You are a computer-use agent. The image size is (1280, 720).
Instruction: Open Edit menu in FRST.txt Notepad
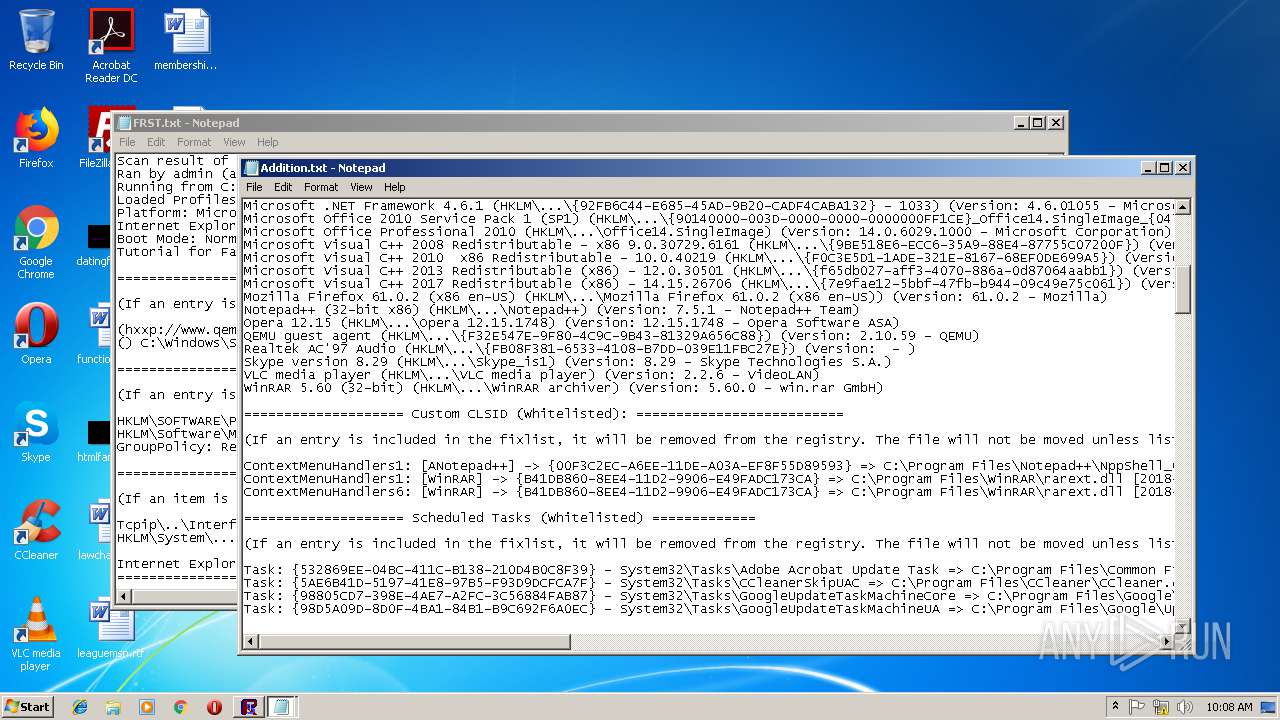click(156, 142)
